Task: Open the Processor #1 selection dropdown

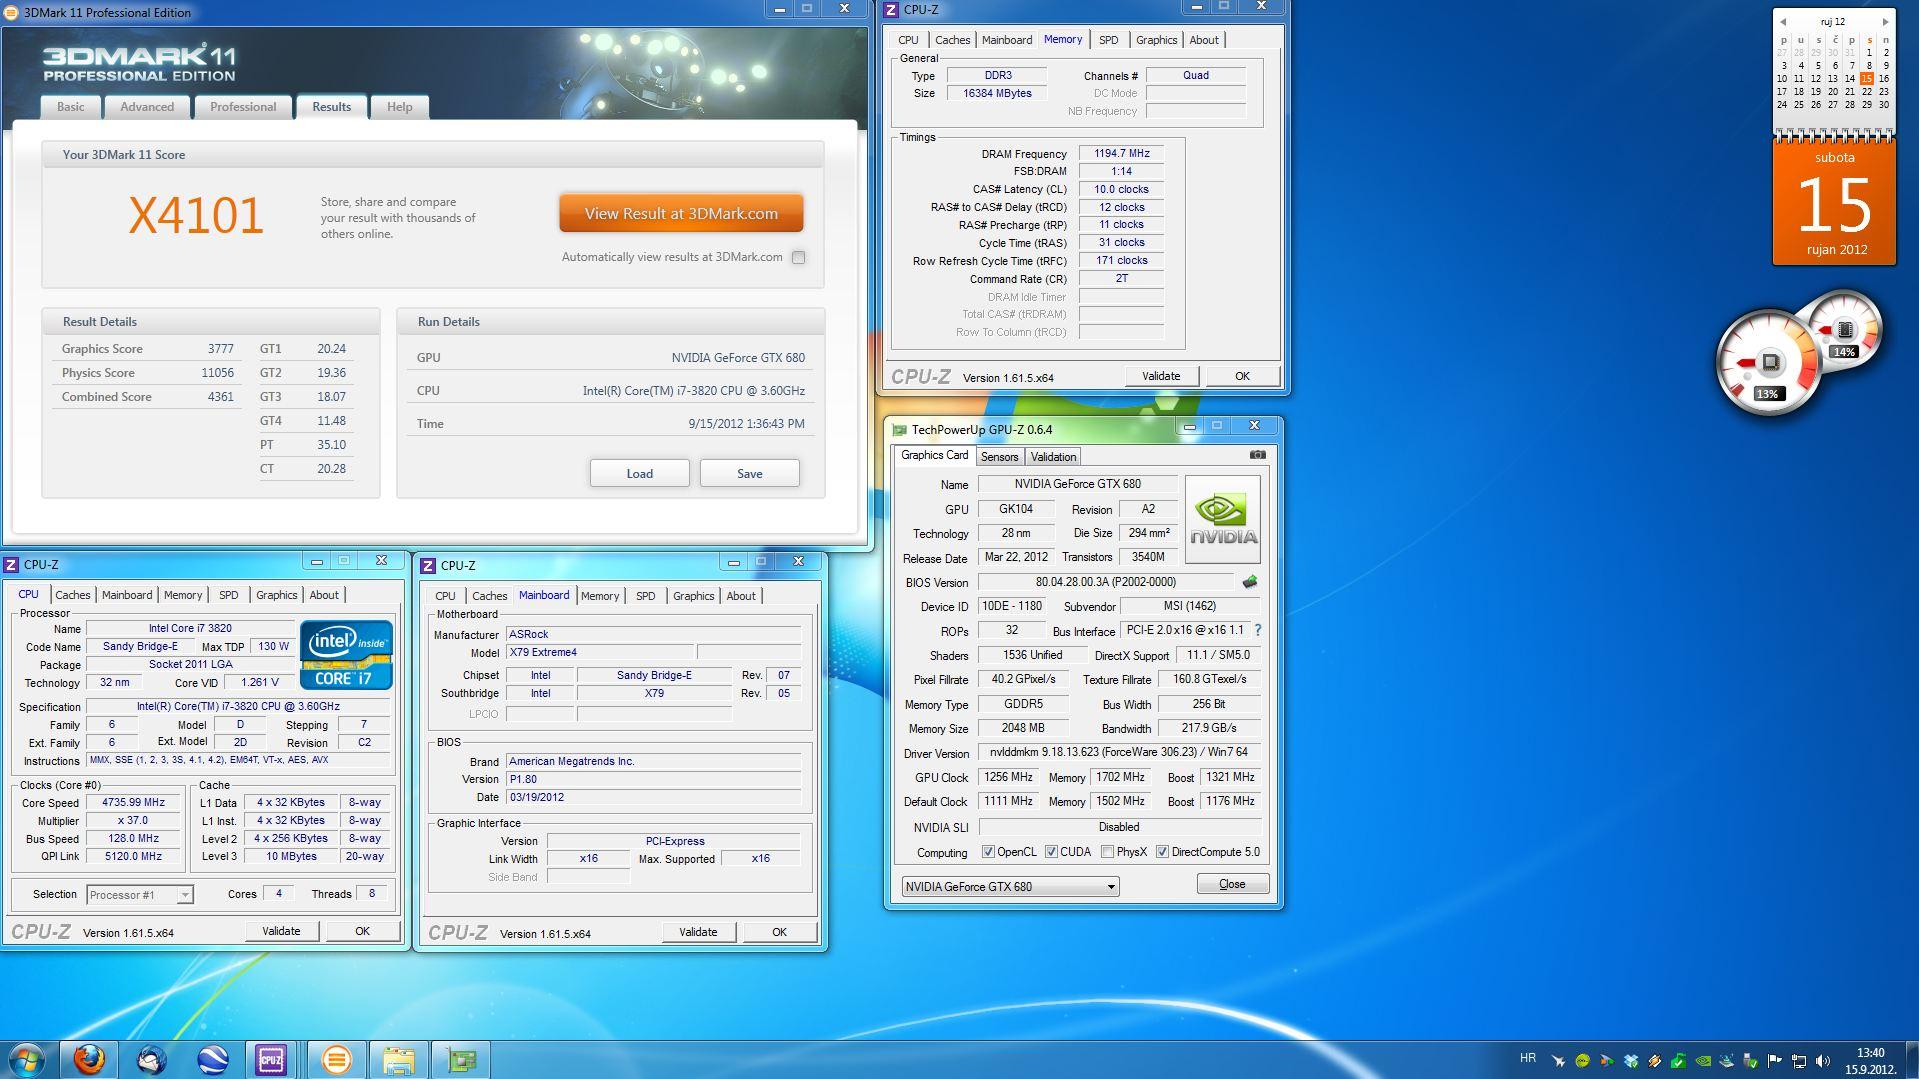Action: pos(140,895)
